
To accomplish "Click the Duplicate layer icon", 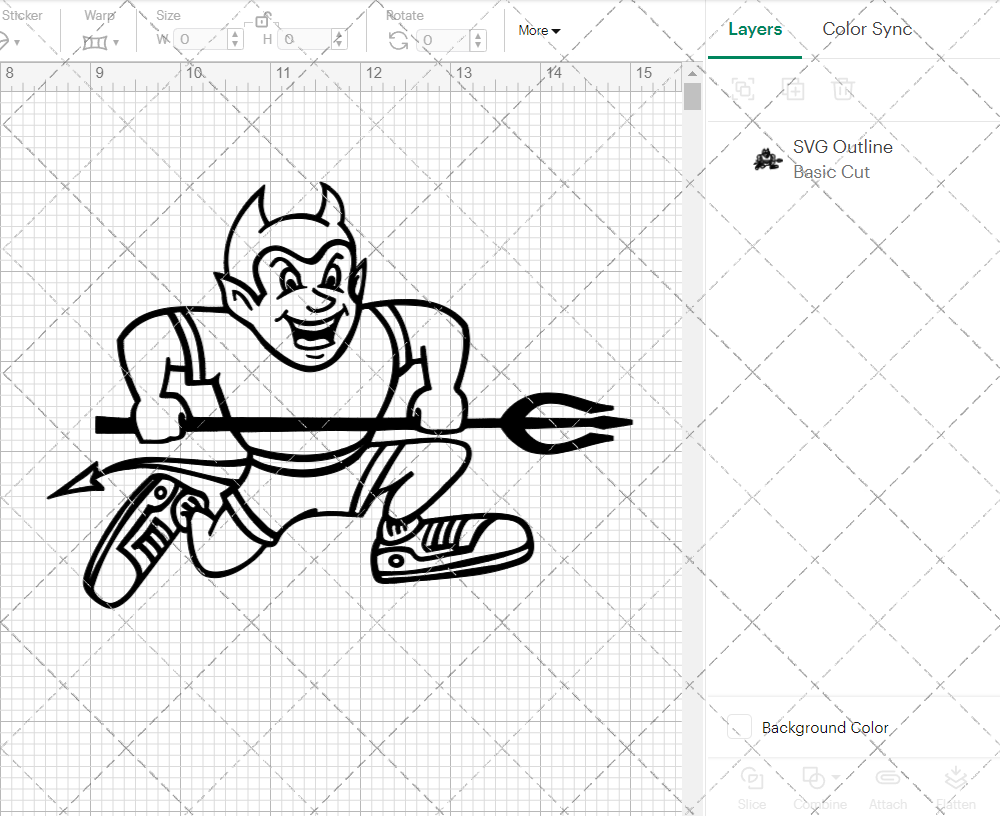I will pos(794,90).
